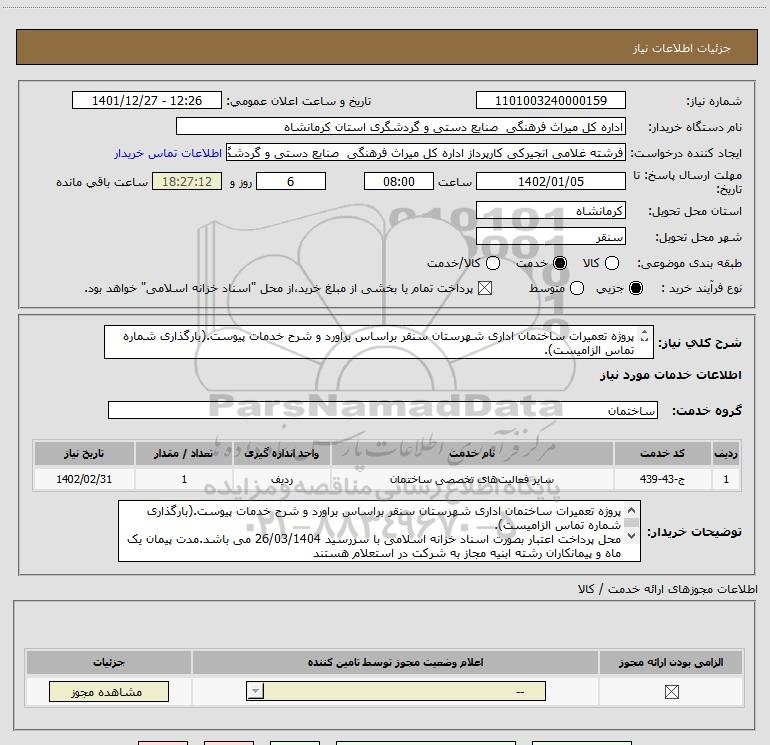Click service name سایر فعالیت‌های تخصصی ساختمان
Screen dimensions: 770x745
pos(472,479)
